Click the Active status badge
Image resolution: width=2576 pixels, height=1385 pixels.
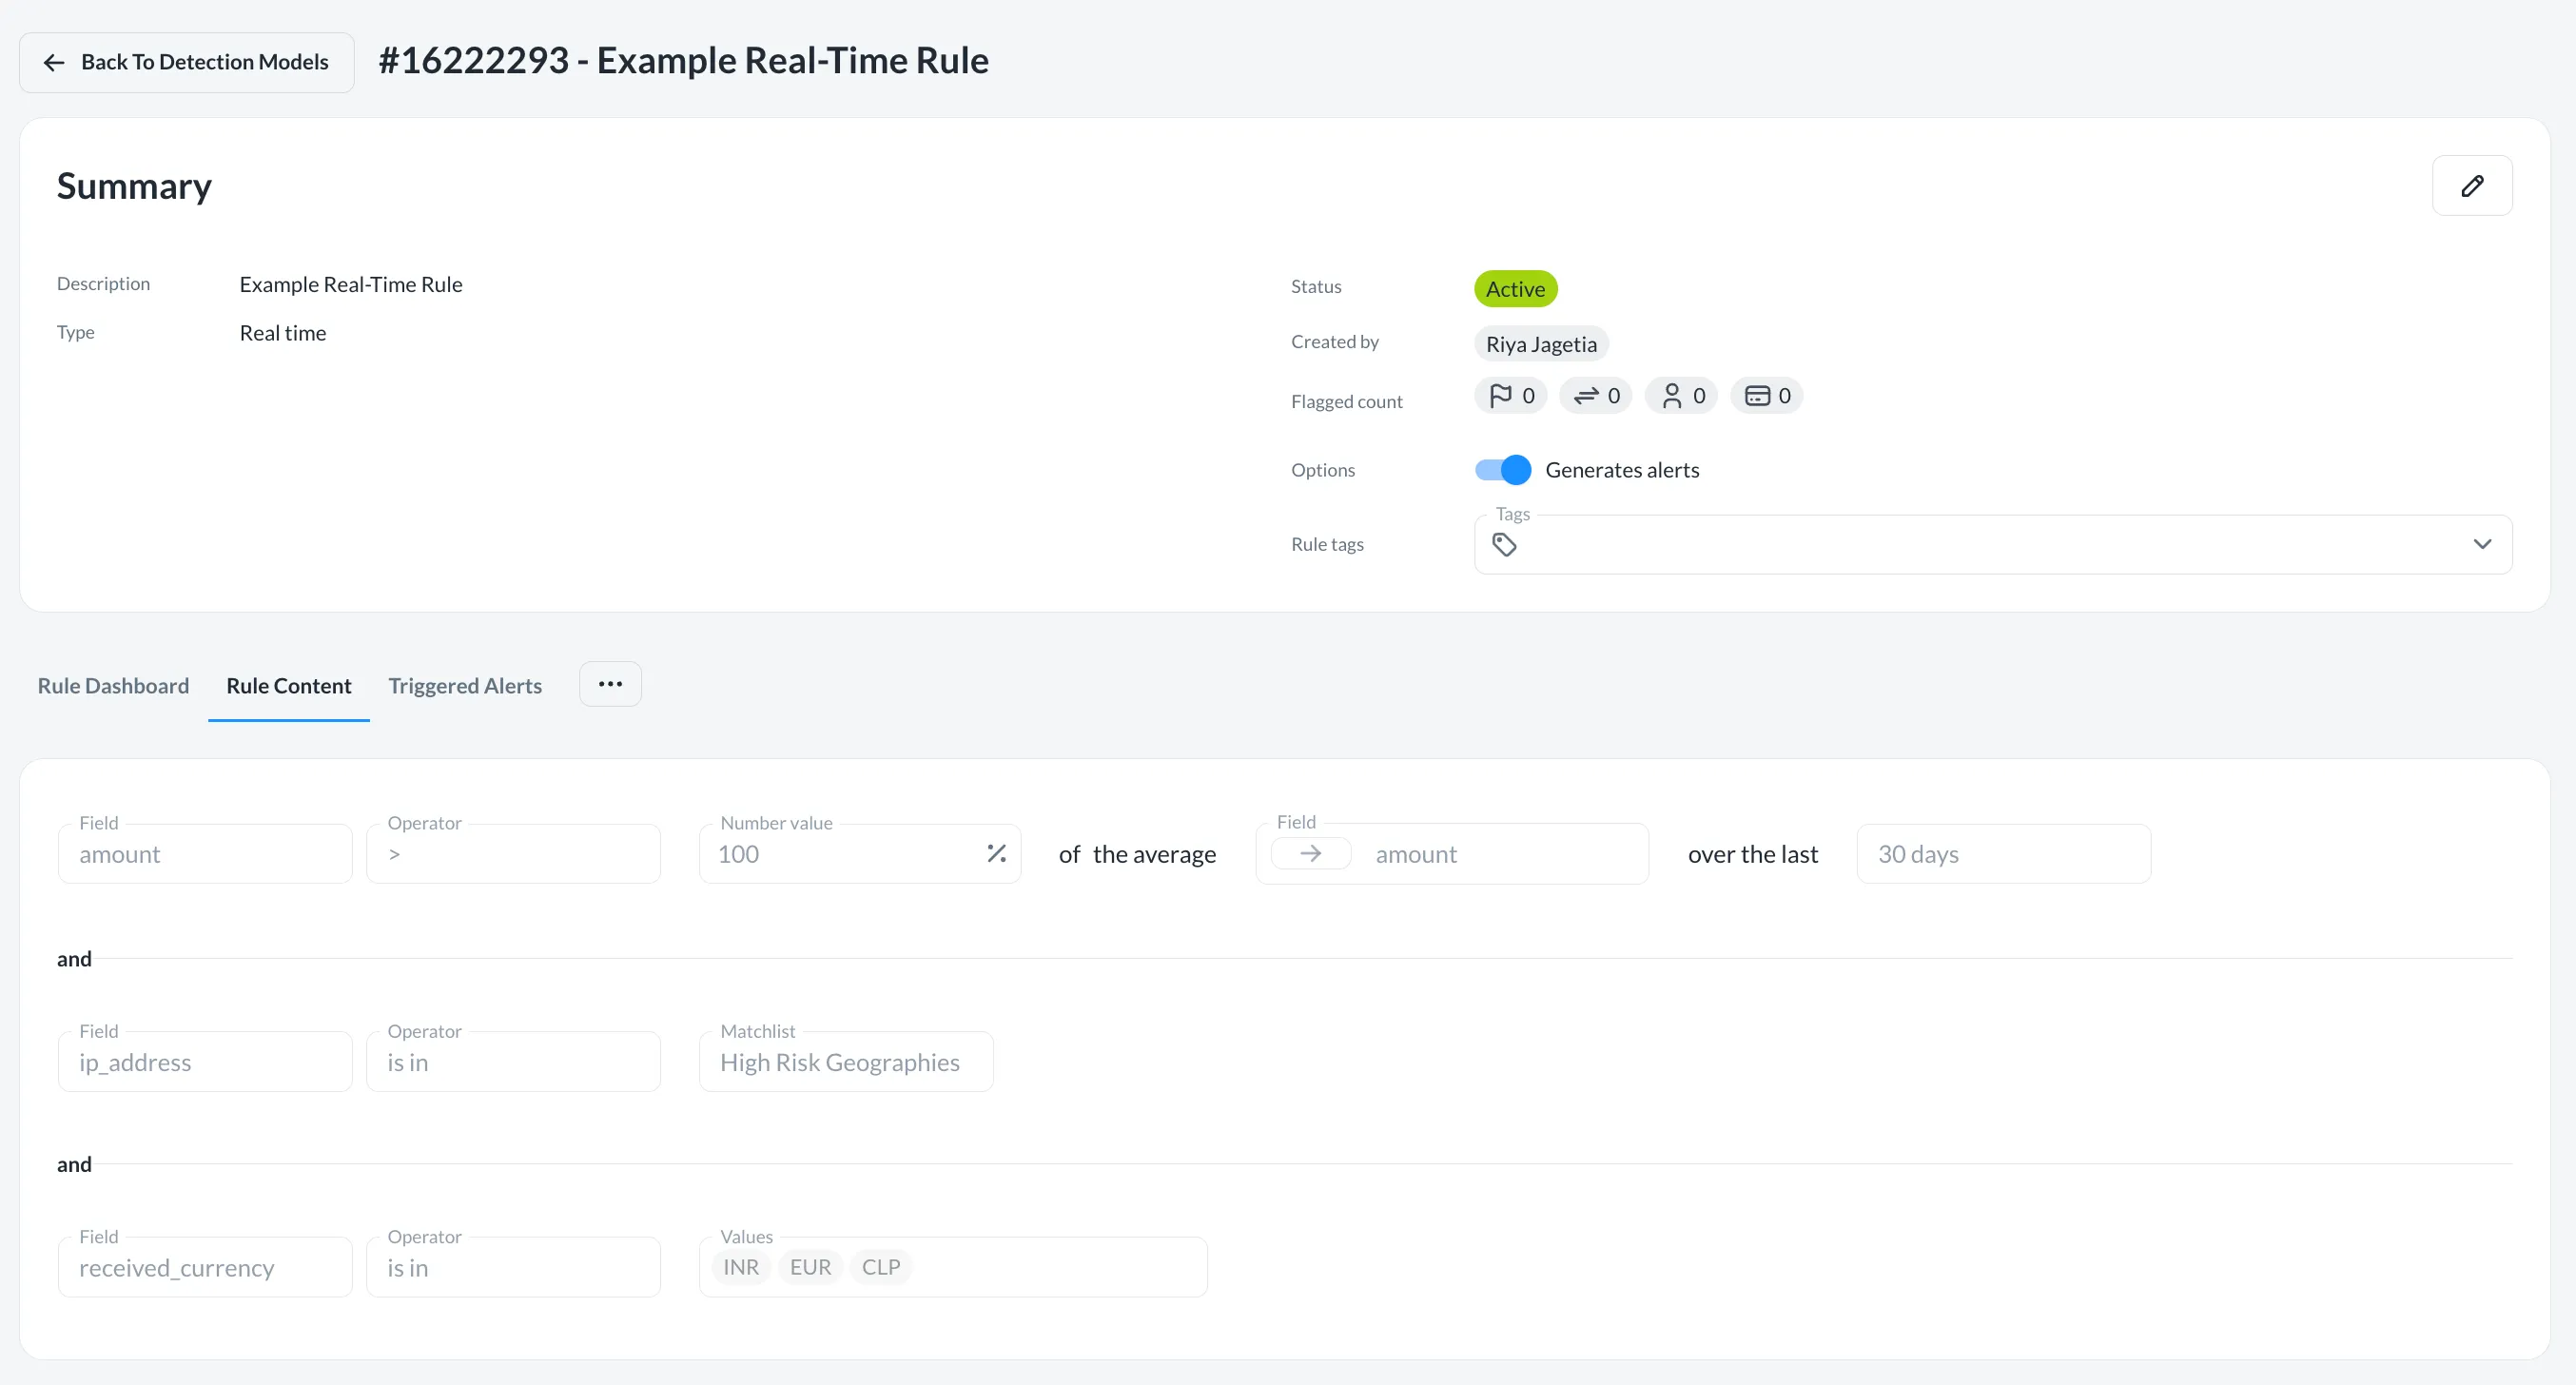[1514, 289]
